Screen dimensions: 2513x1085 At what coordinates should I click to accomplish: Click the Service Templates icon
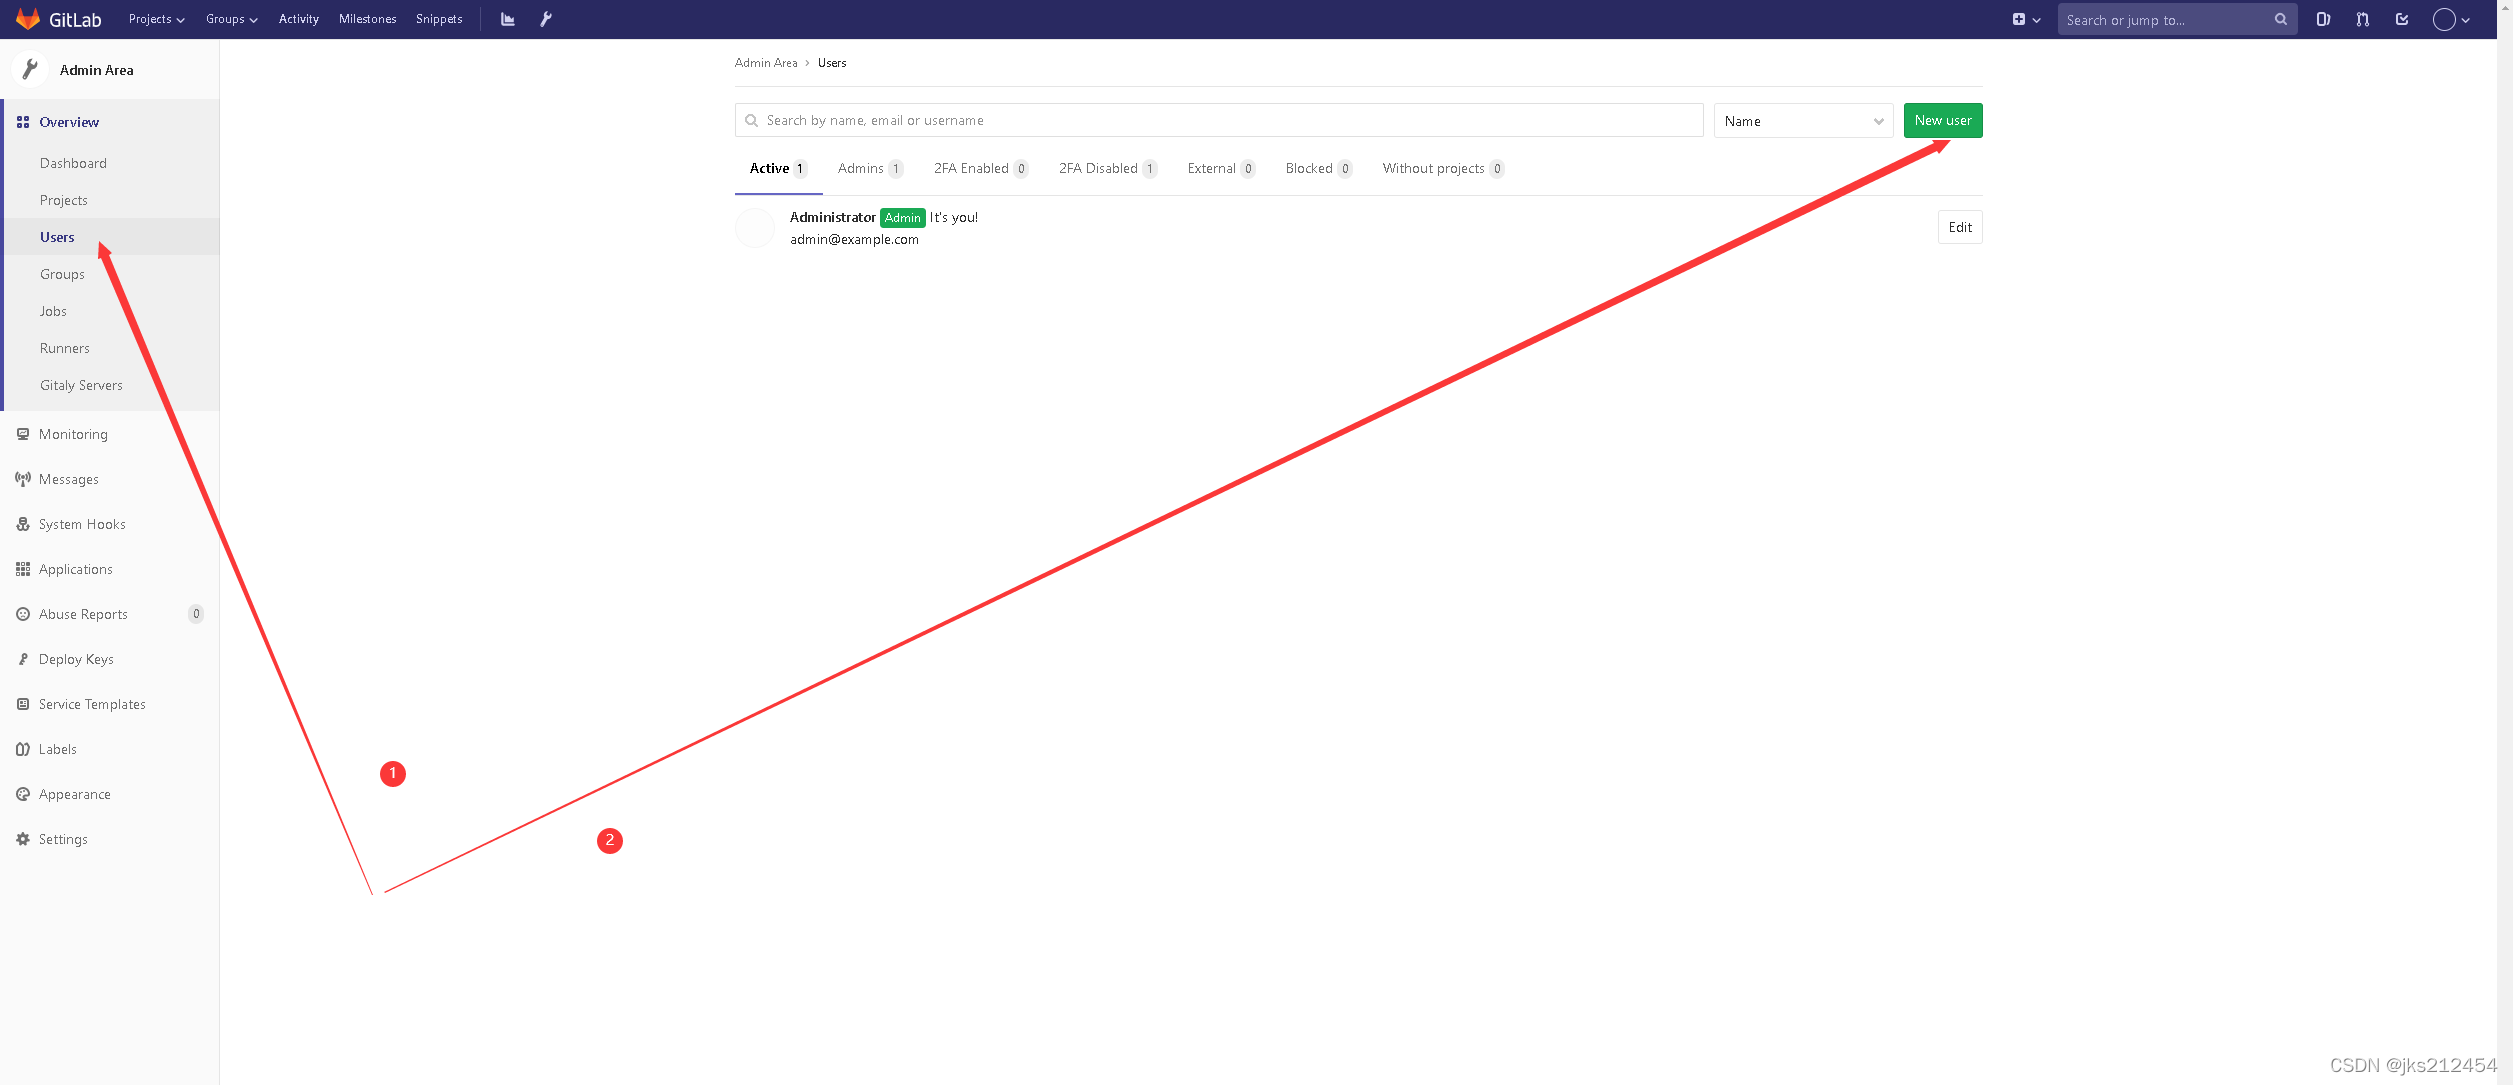coord(23,704)
